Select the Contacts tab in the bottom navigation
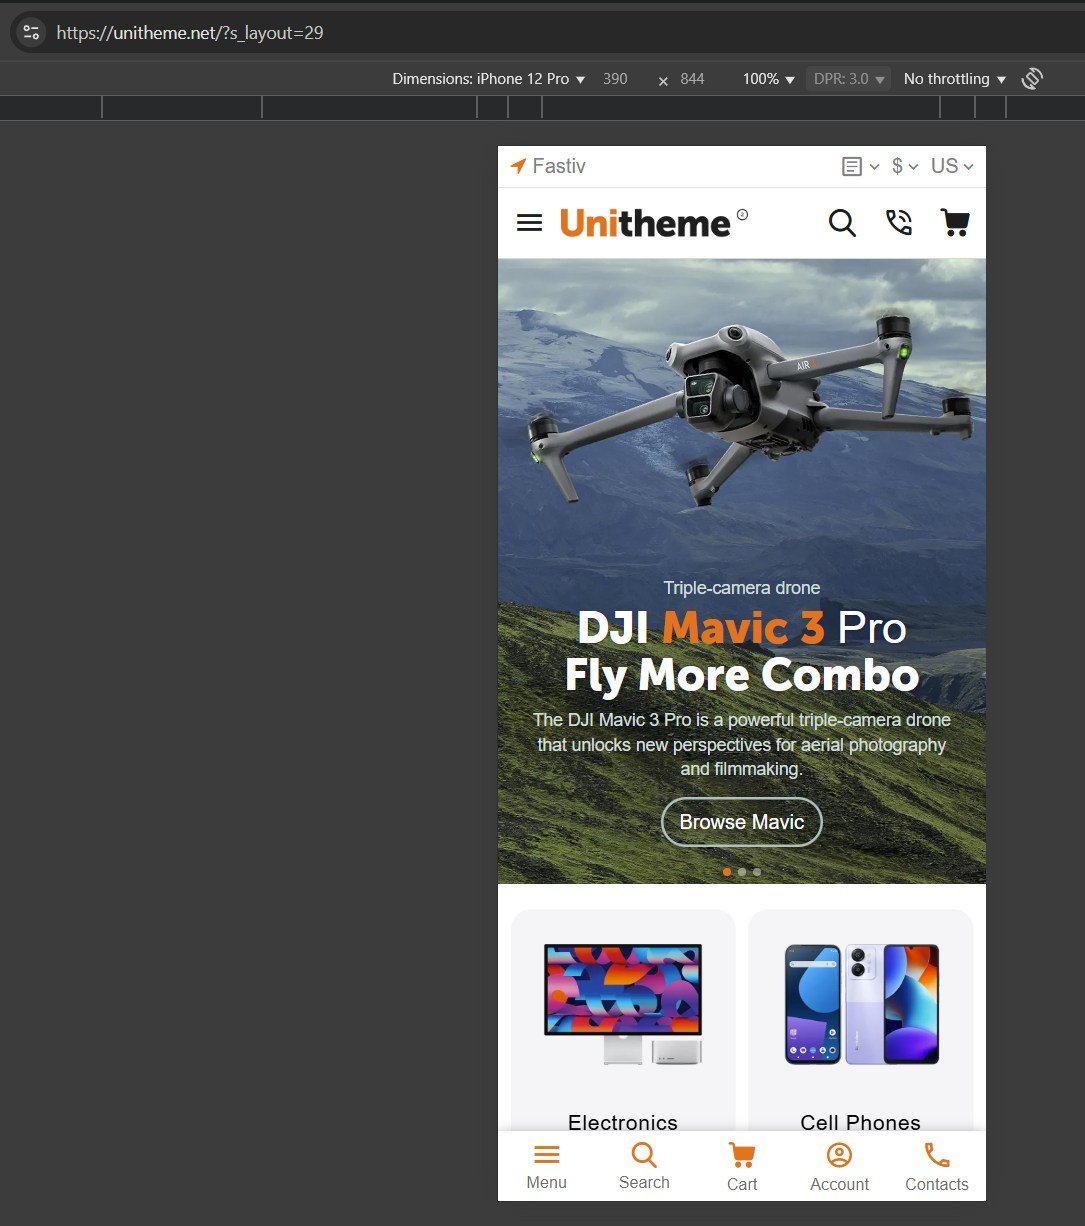This screenshot has height=1226, width=1085. click(x=937, y=1167)
